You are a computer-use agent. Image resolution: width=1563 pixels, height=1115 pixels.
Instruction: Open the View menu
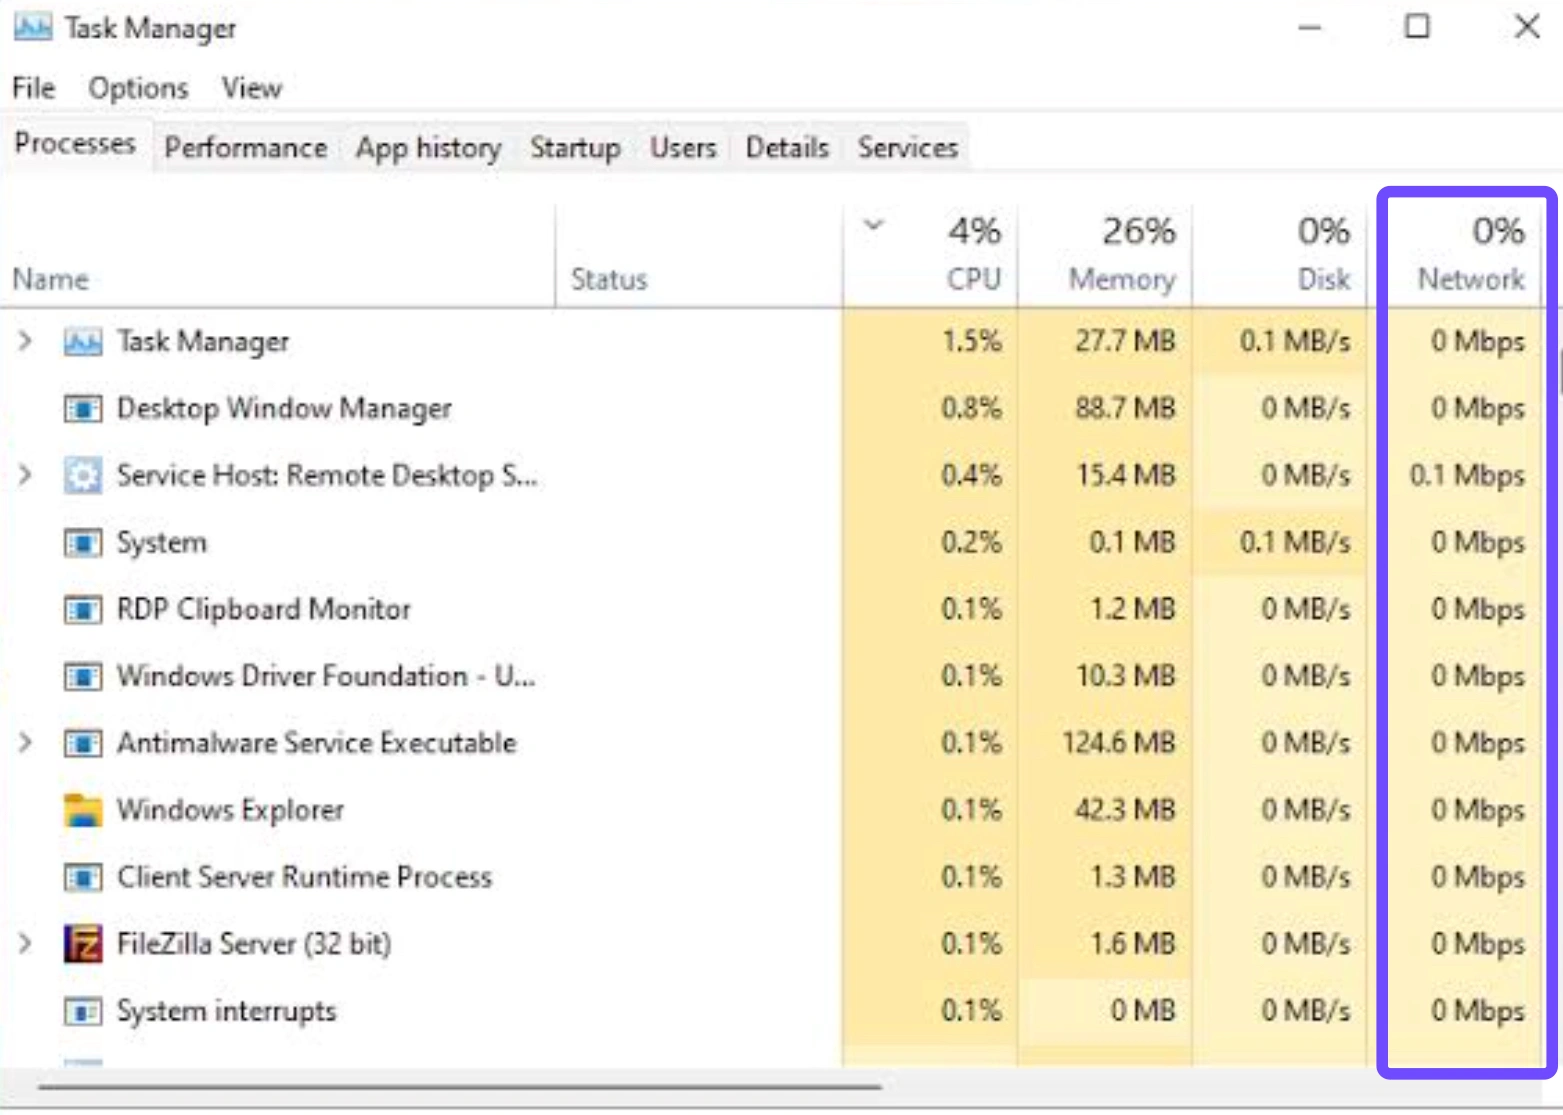(x=252, y=88)
